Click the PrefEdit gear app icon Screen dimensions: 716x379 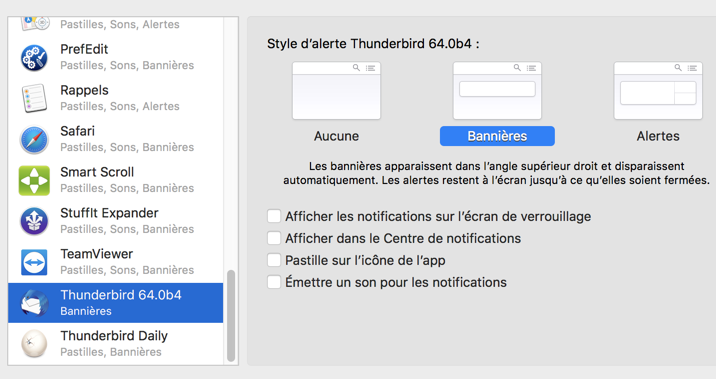click(34, 58)
